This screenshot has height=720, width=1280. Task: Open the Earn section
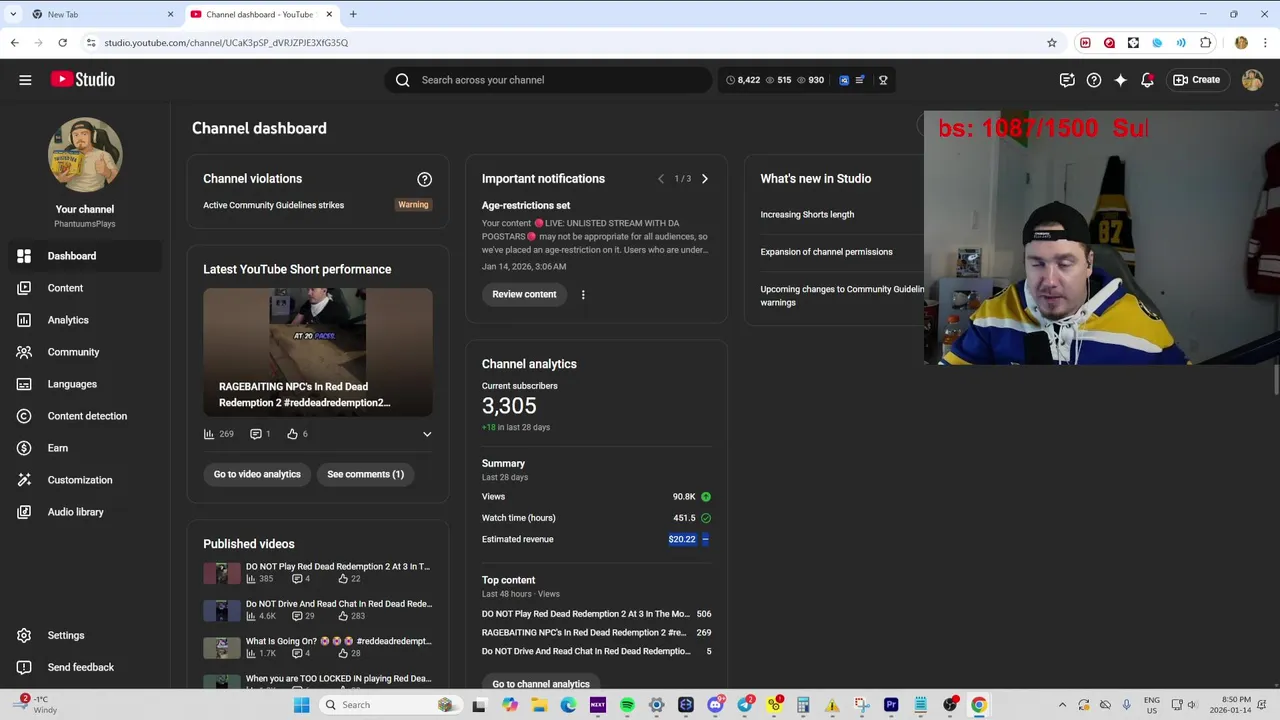(85, 448)
